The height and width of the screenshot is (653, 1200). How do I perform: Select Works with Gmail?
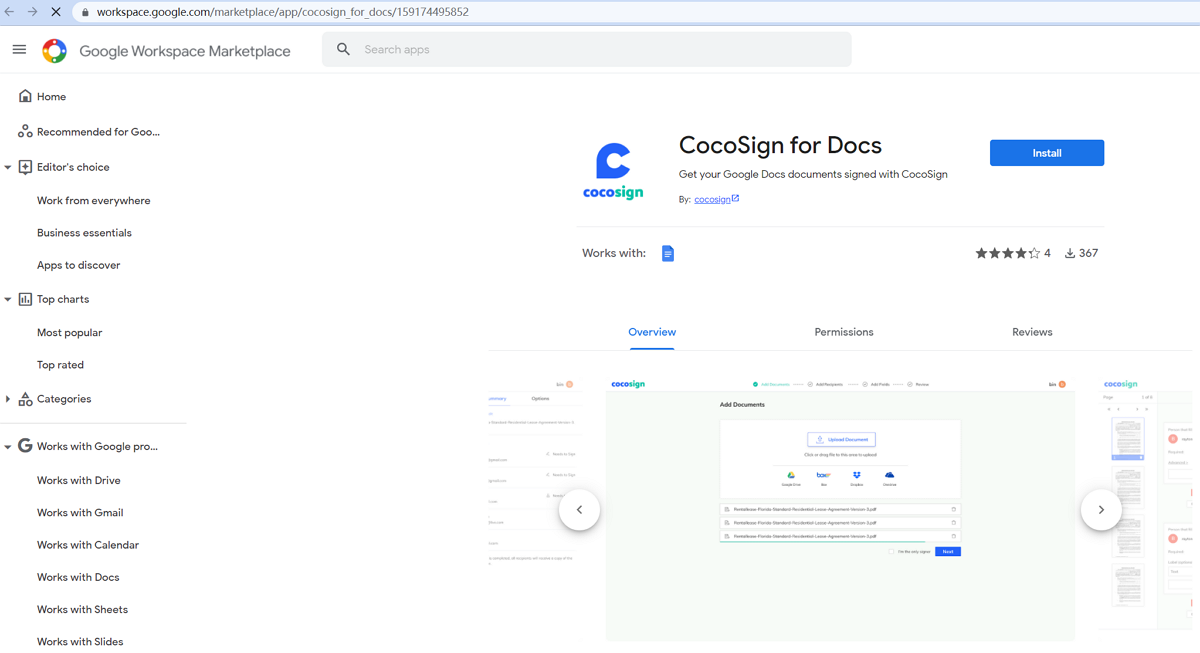click(80, 513)
